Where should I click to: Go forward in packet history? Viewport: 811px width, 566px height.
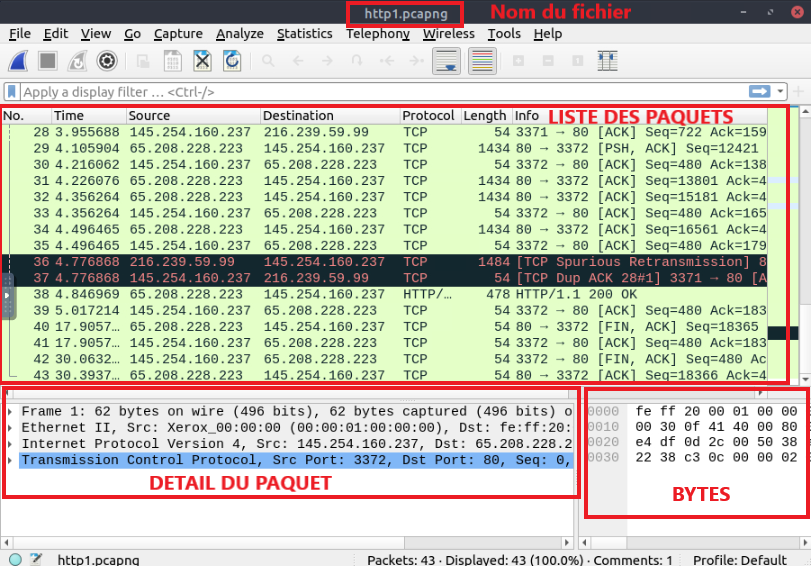(327, 61)
